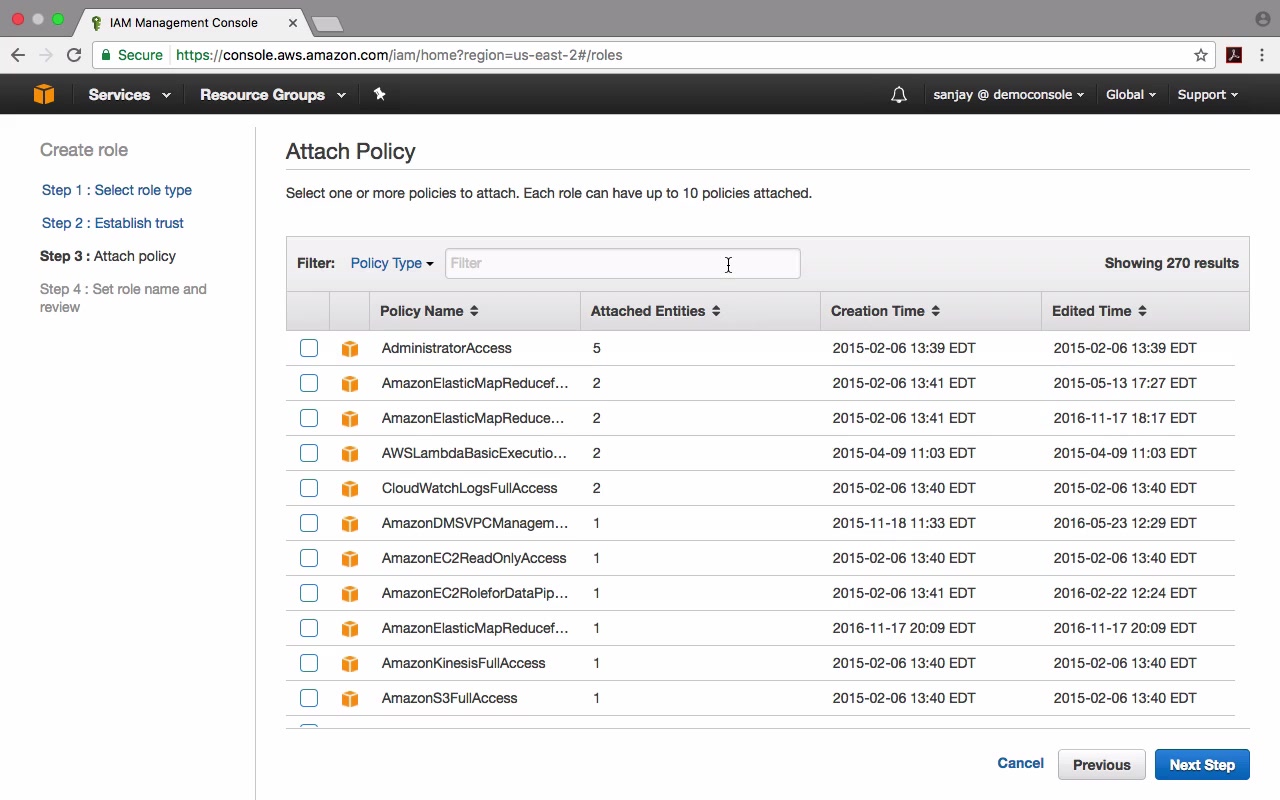Click the pin shortcut icon in navbar

coord(379,94)
